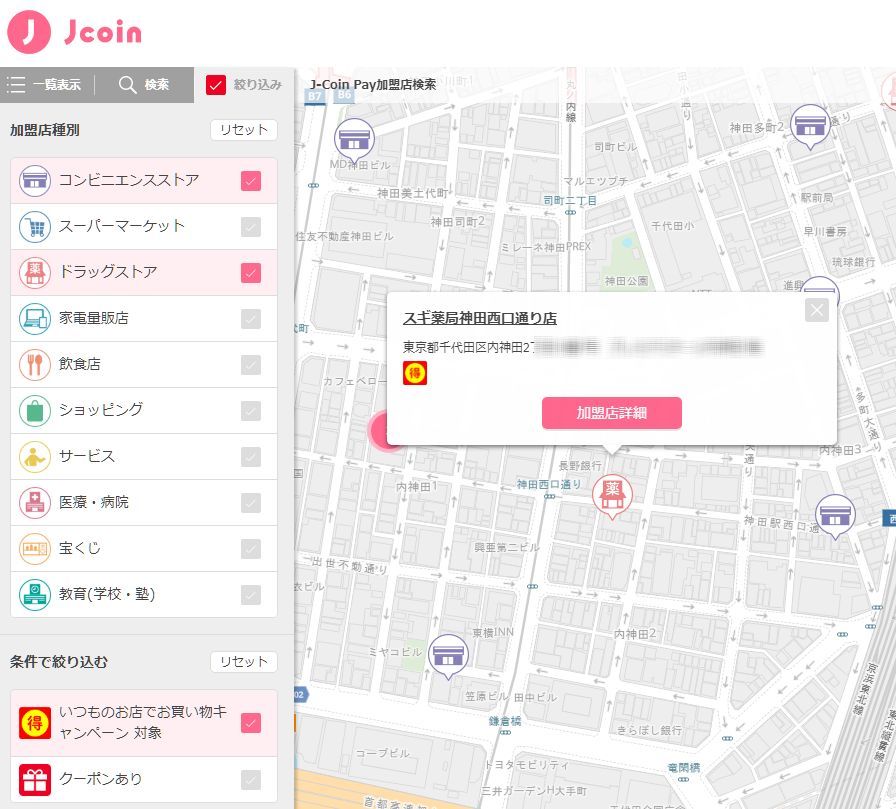
Task: Click the search magnifier icon
Action: click(127, 85)
